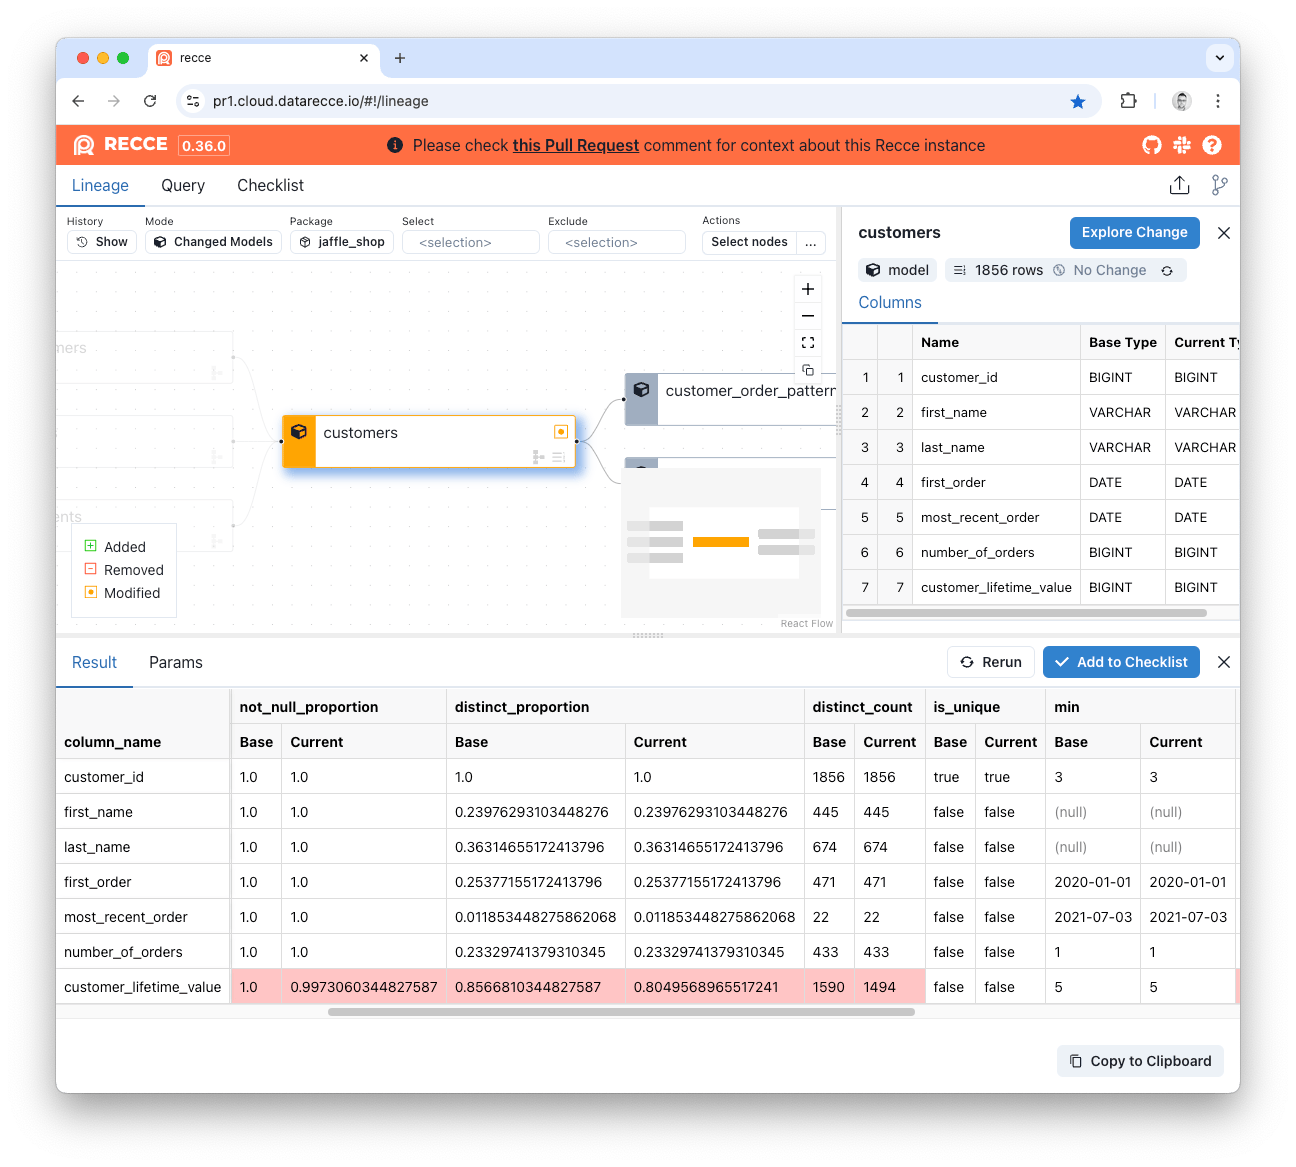Toggle History Show button

102,242
